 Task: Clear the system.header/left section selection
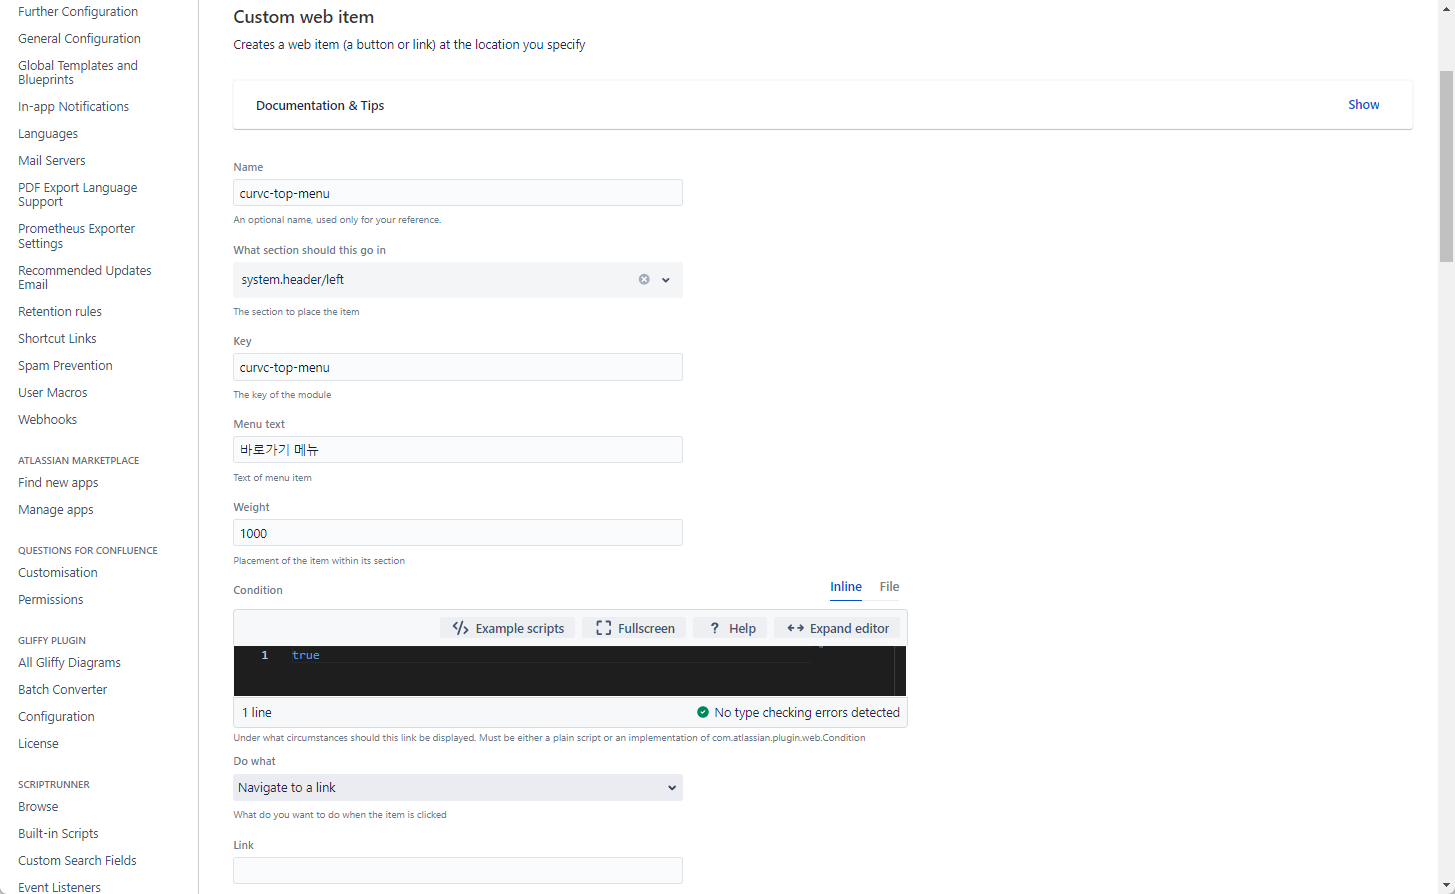[644, 280]
